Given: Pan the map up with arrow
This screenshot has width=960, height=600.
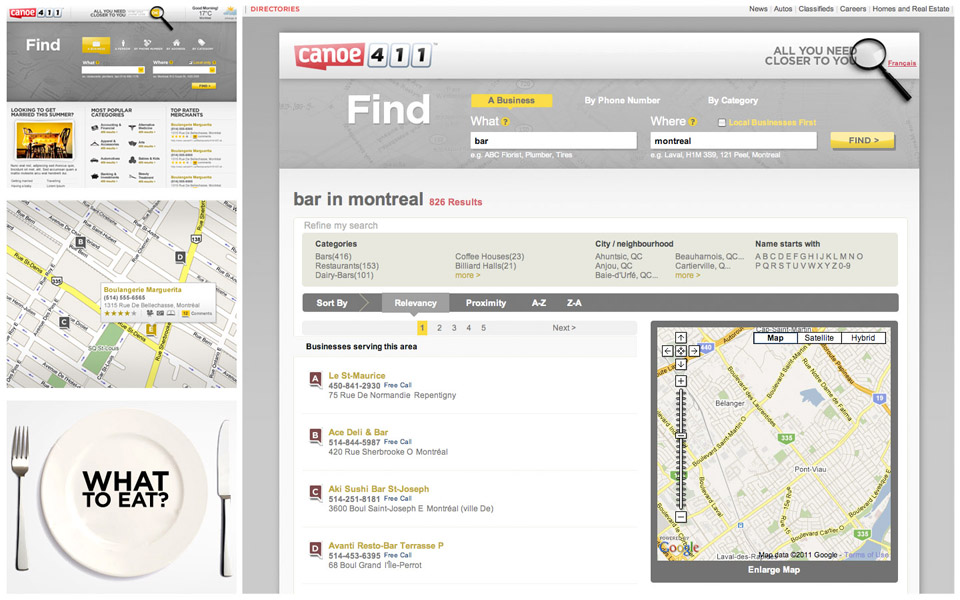Looking at the screenshot, I should click(x=681, y=338).
